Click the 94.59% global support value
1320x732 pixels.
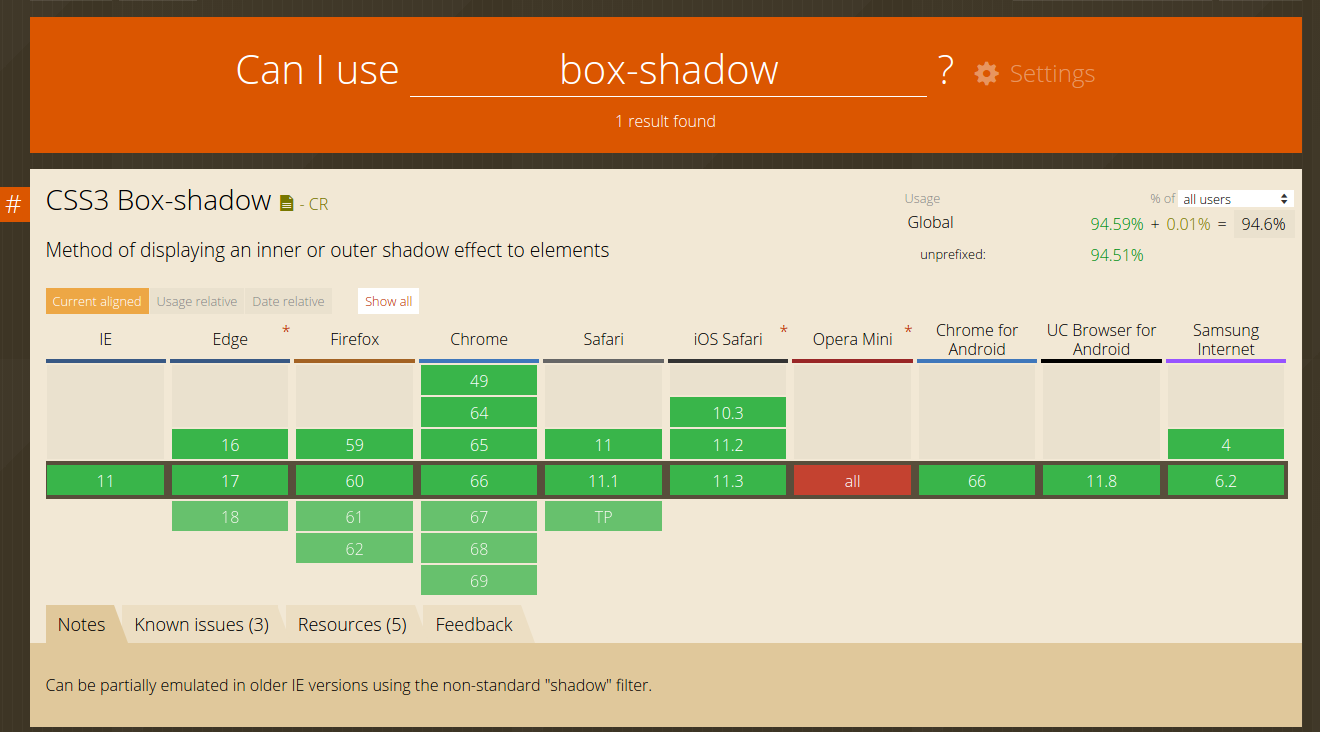[1117, 224]
